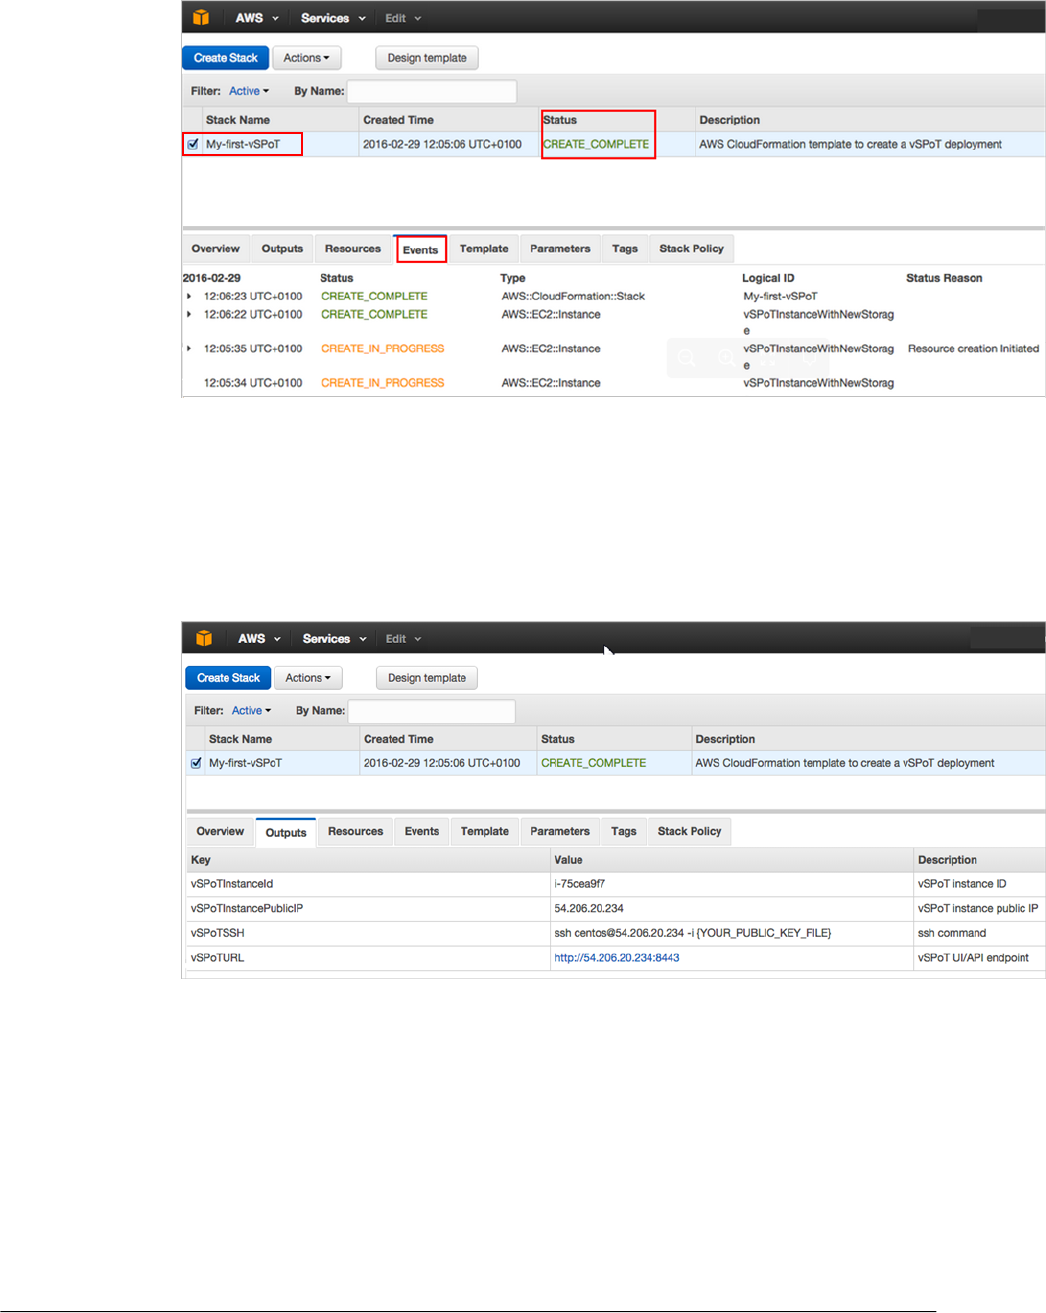The image size is (1046, 1313).
Task: Click Created Time column header in top console
Action: (398, 120)
